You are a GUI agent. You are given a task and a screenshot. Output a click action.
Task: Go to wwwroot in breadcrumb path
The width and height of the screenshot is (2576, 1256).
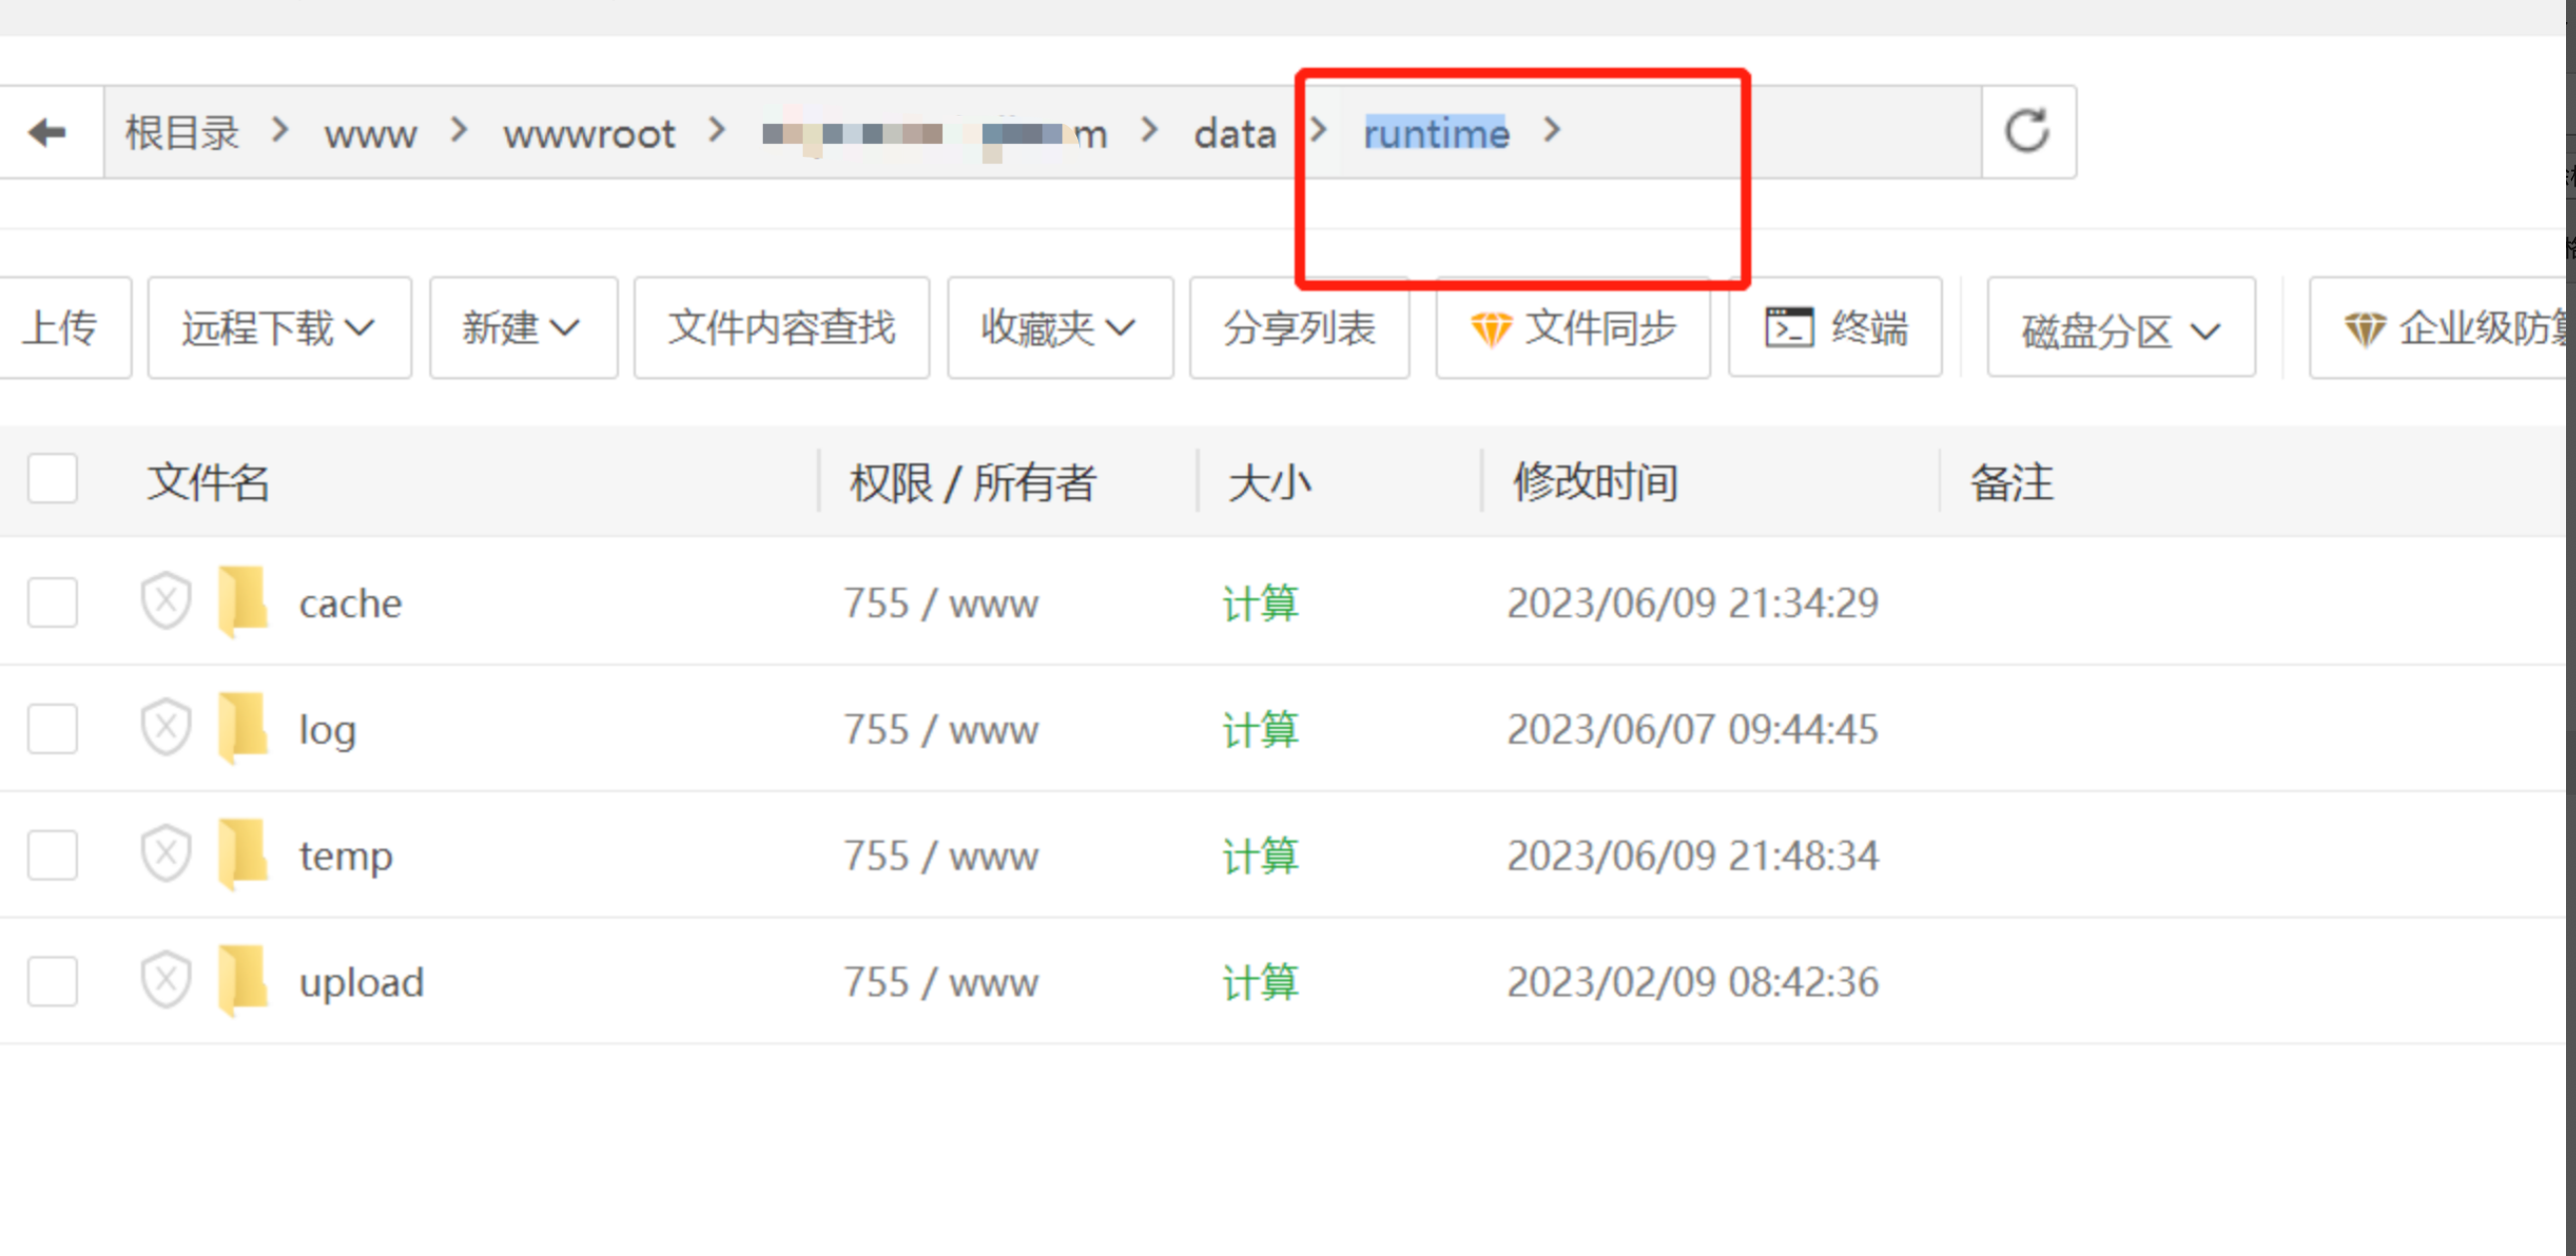tap(589, 134)
